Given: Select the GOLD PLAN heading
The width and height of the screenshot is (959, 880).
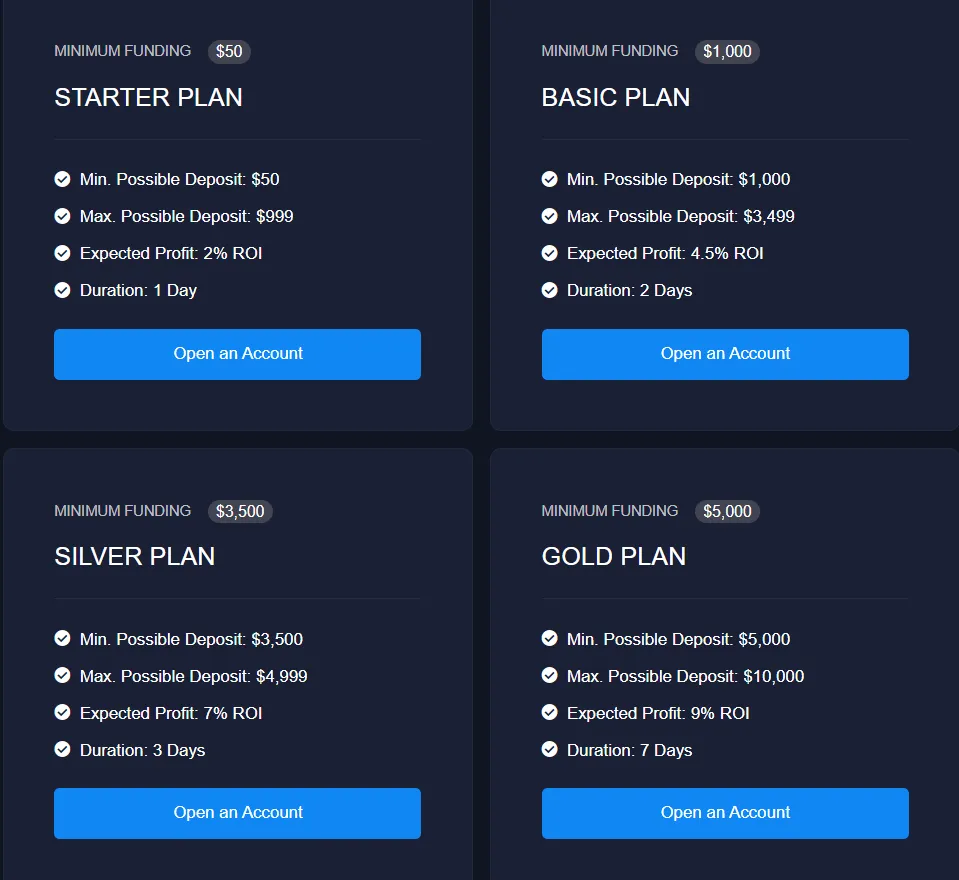Looking at the screenshot, I should [x=614, y=557].
